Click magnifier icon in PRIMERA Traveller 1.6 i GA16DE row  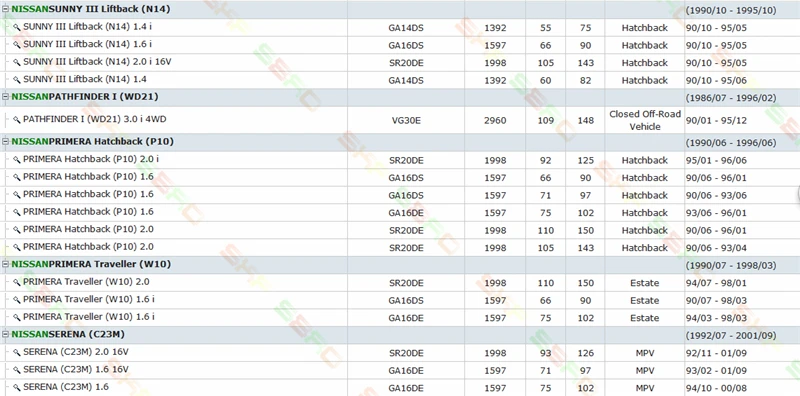click(x=17, y=317)
